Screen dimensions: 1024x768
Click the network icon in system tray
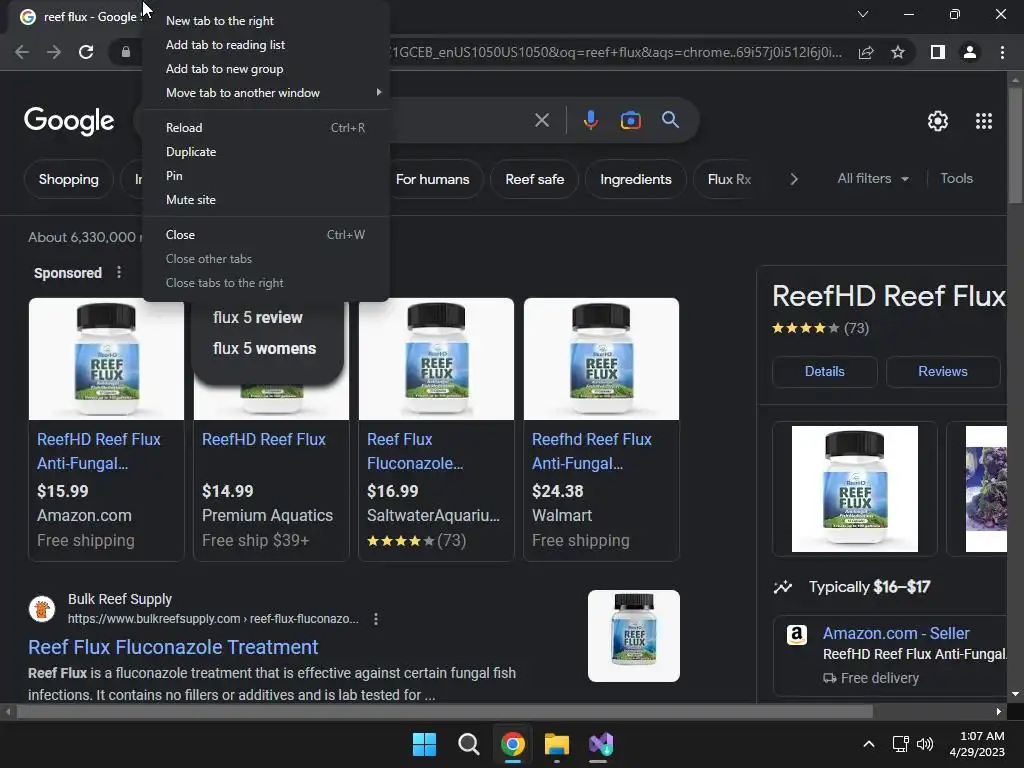coord(901,744)
